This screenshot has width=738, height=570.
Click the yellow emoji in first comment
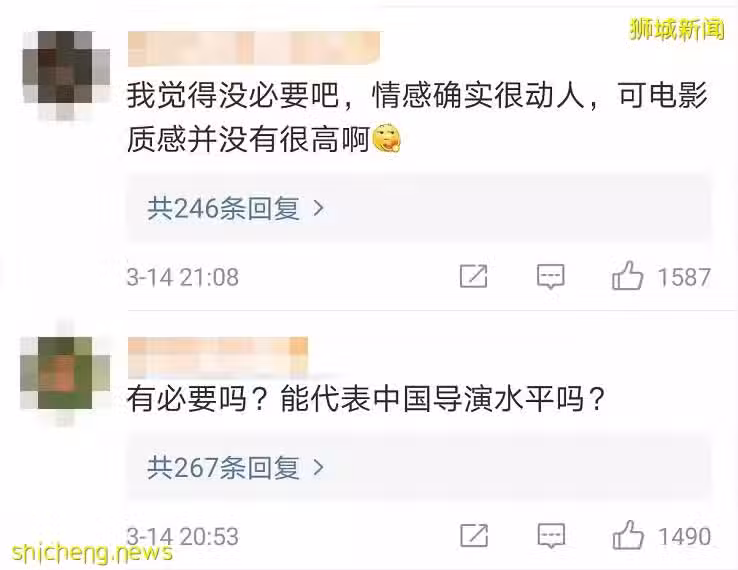[x=386, y=138]
